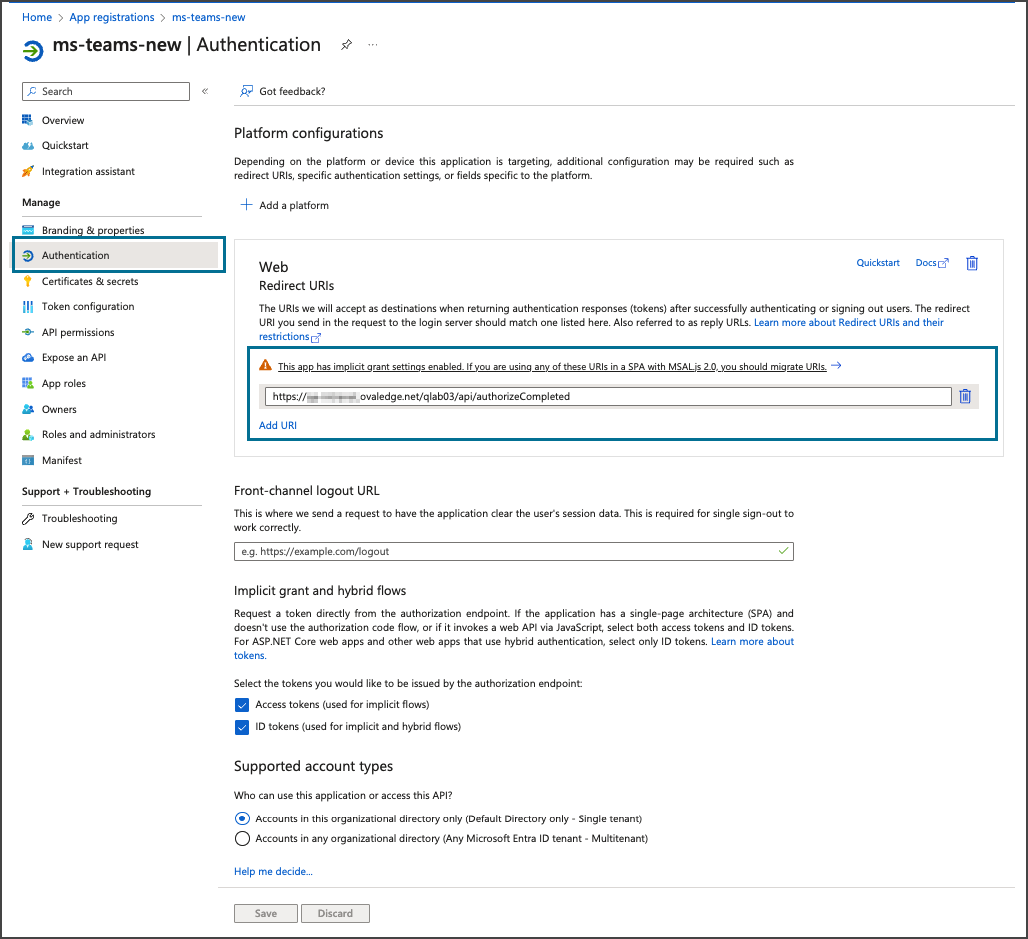Click the Integration assistant rocket icon

coord(28,171)
